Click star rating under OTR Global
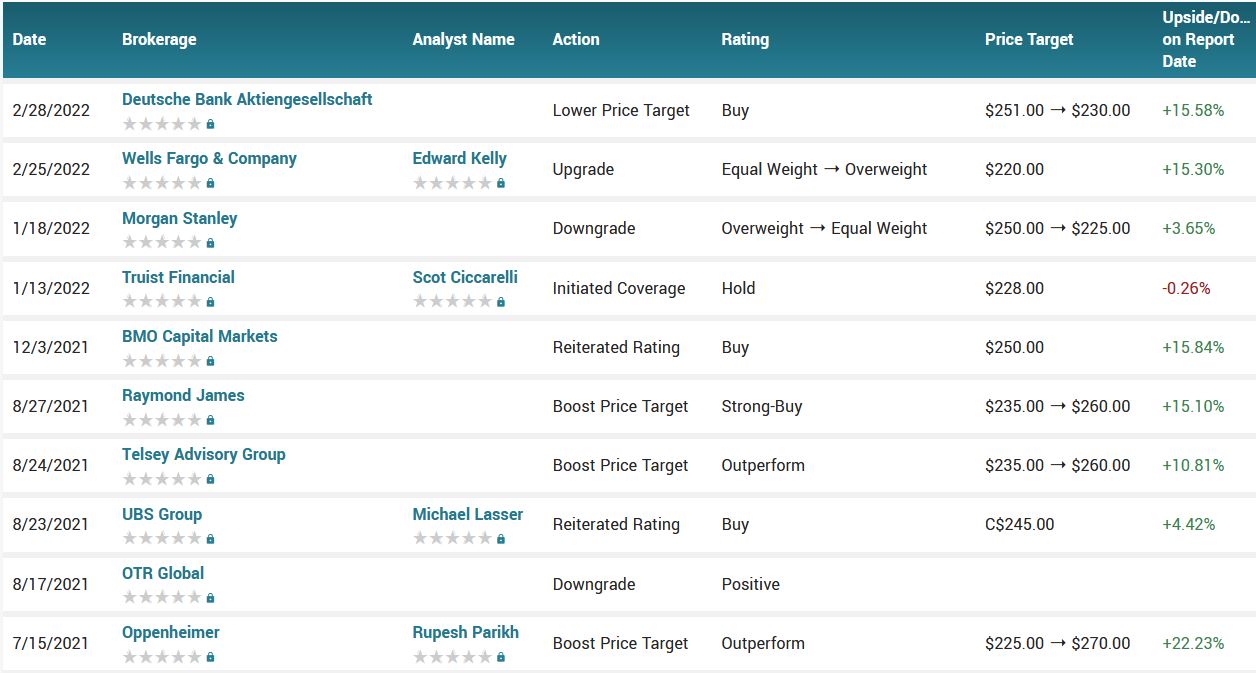The height and width of the screenshot is (673, 1256). point(162,597)
